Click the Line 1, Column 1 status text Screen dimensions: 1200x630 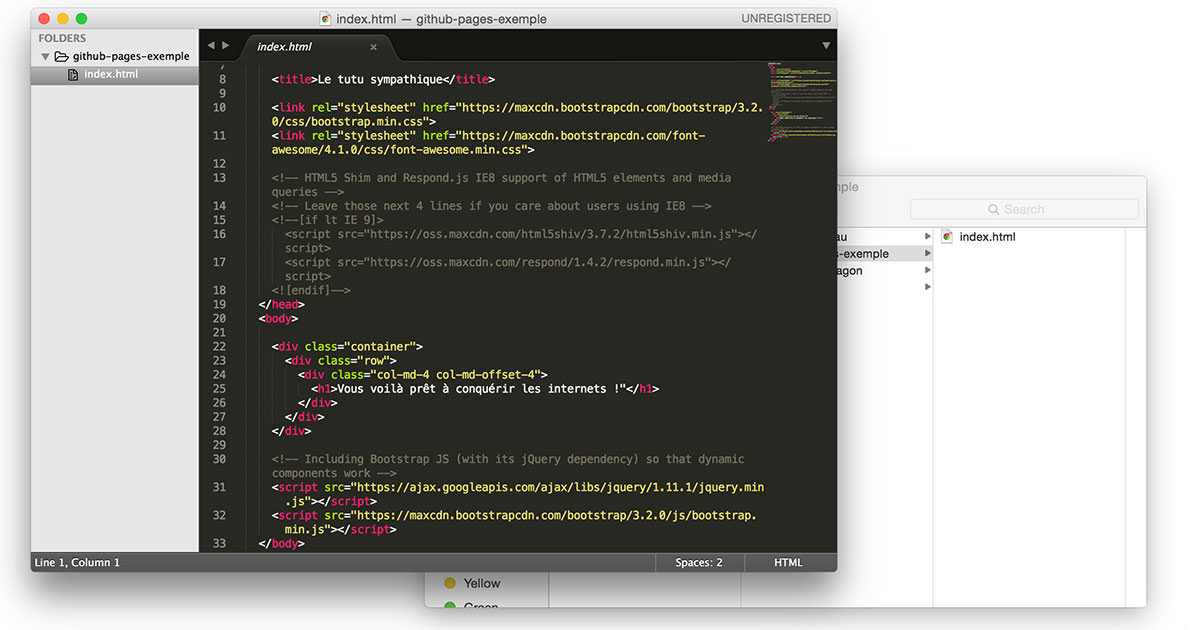tap(77, 562)
